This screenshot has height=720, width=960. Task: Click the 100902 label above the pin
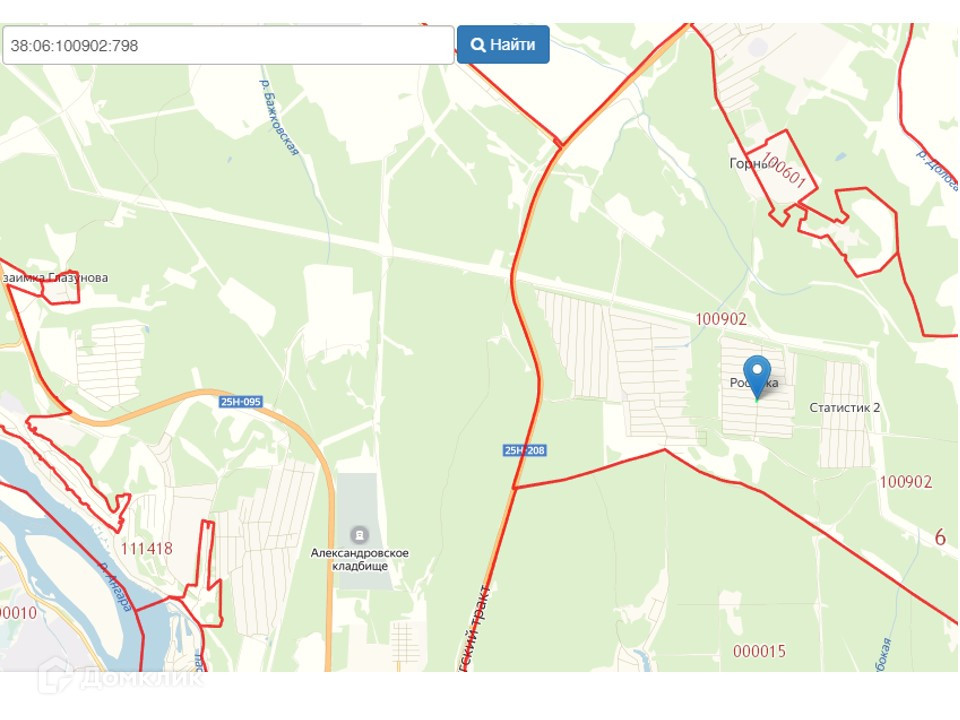click(721, 319)
